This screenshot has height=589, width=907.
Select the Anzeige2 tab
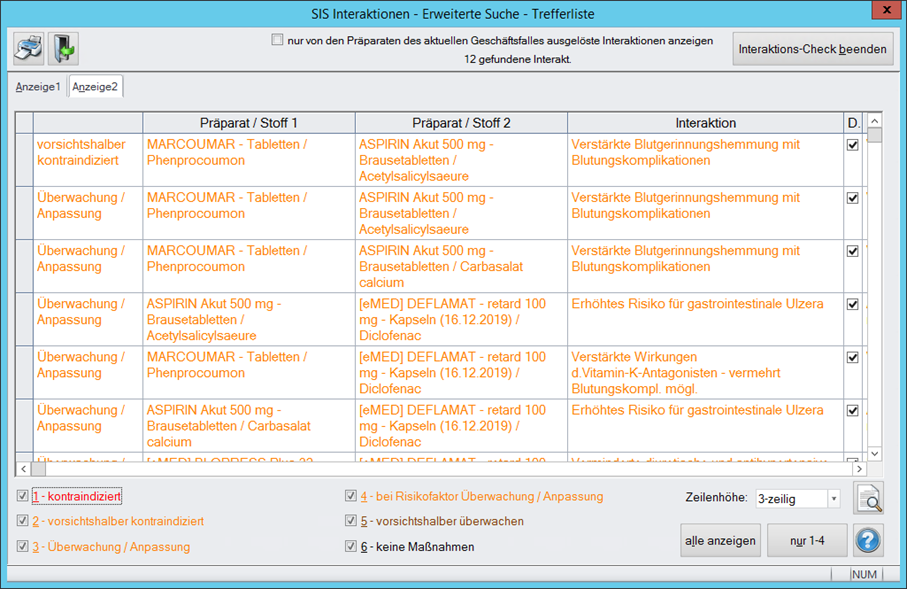coord(96,87)
